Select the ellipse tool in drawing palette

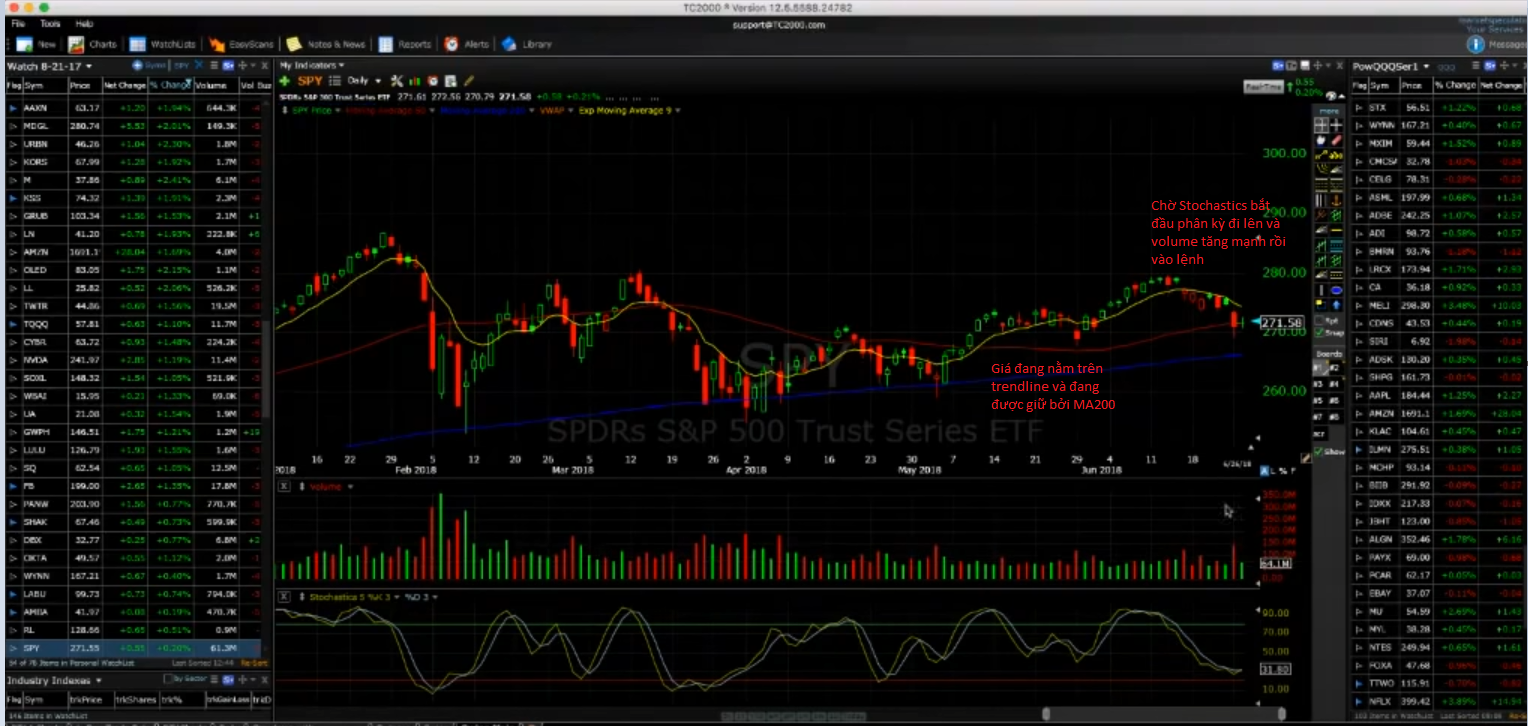point(1335,290)
